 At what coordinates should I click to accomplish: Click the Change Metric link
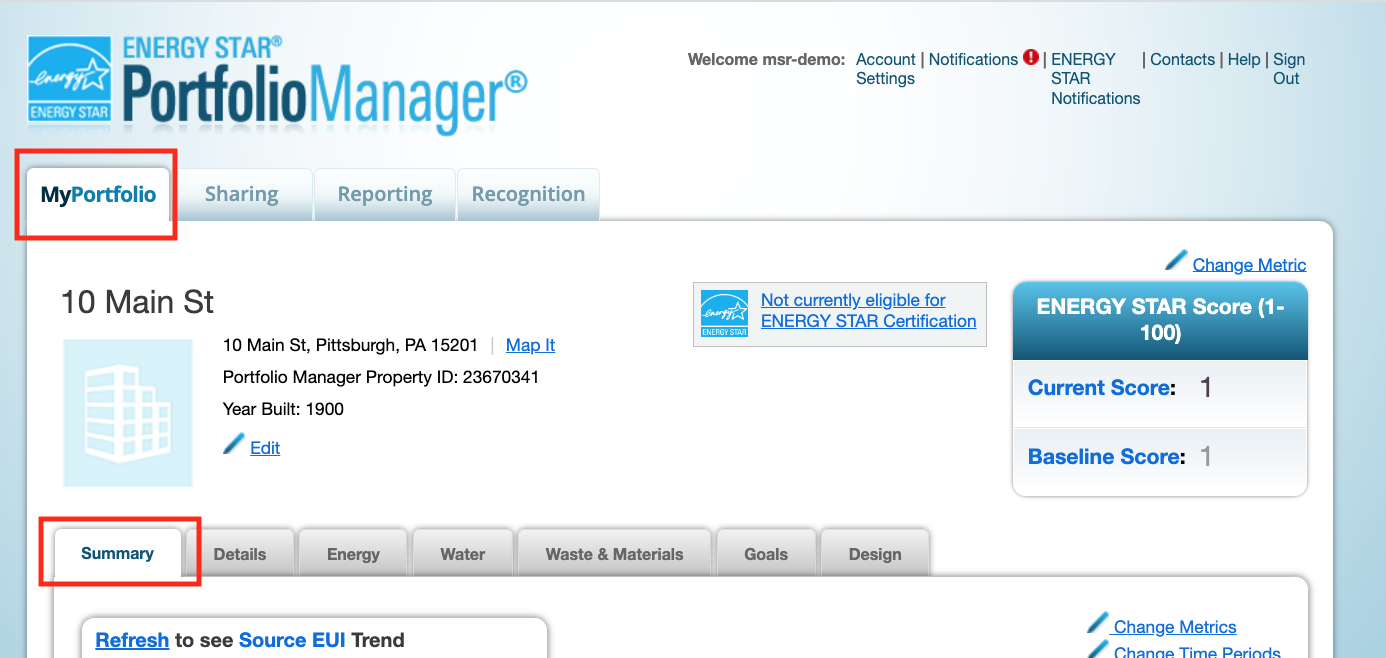pyautogui.click(x=1249, y=264)
